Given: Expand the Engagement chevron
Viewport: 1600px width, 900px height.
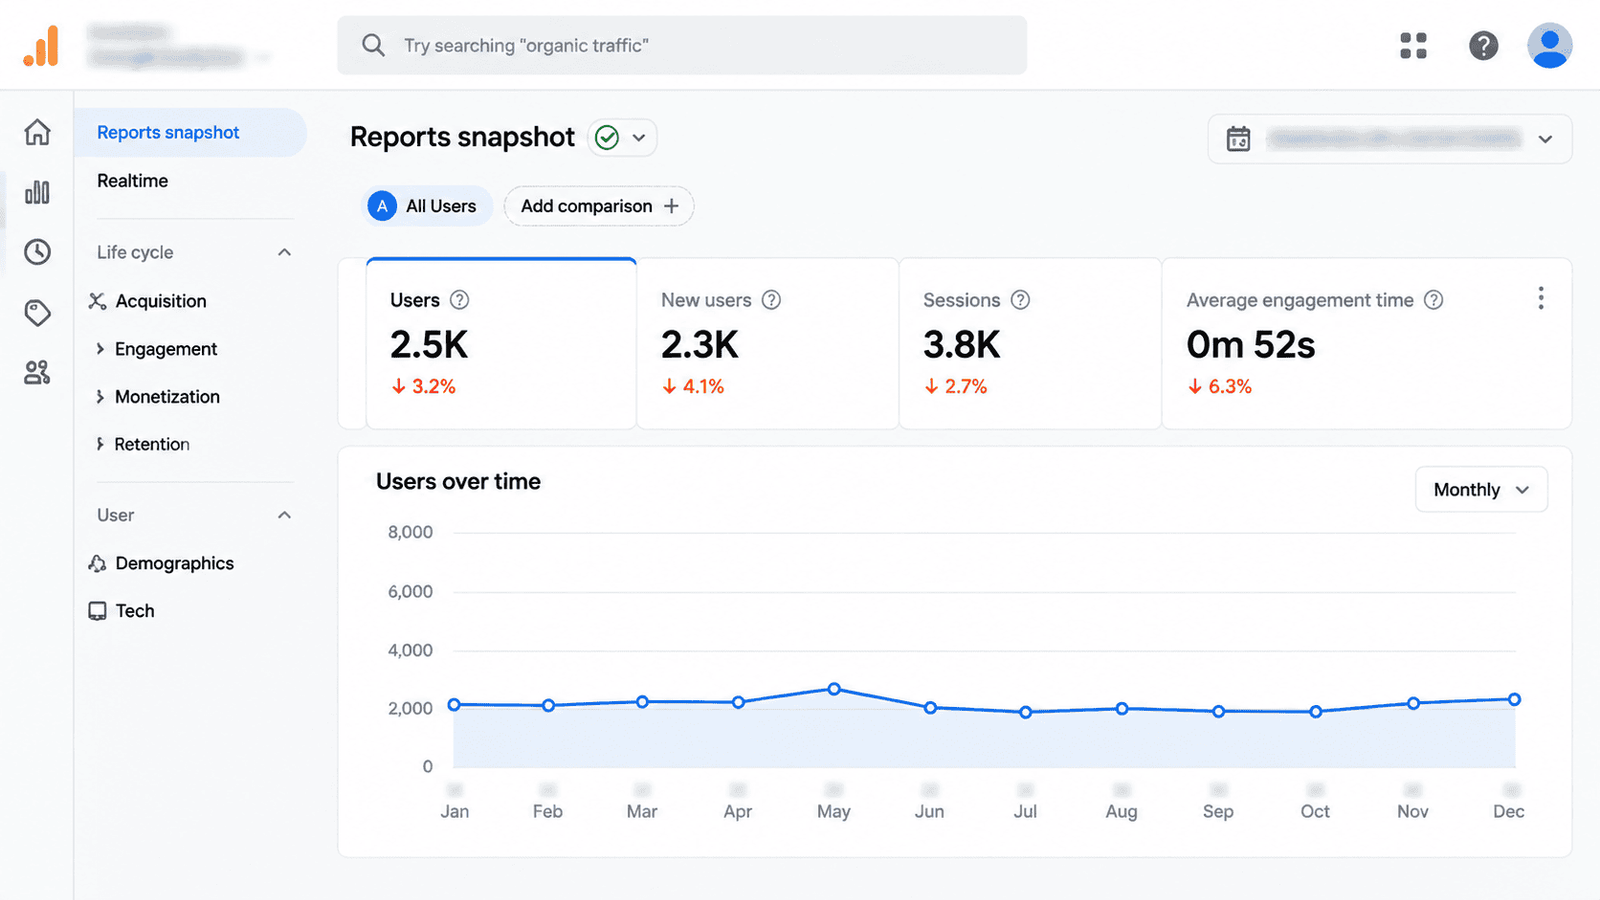Looking at the screenshot, I should tap(100, 349).
